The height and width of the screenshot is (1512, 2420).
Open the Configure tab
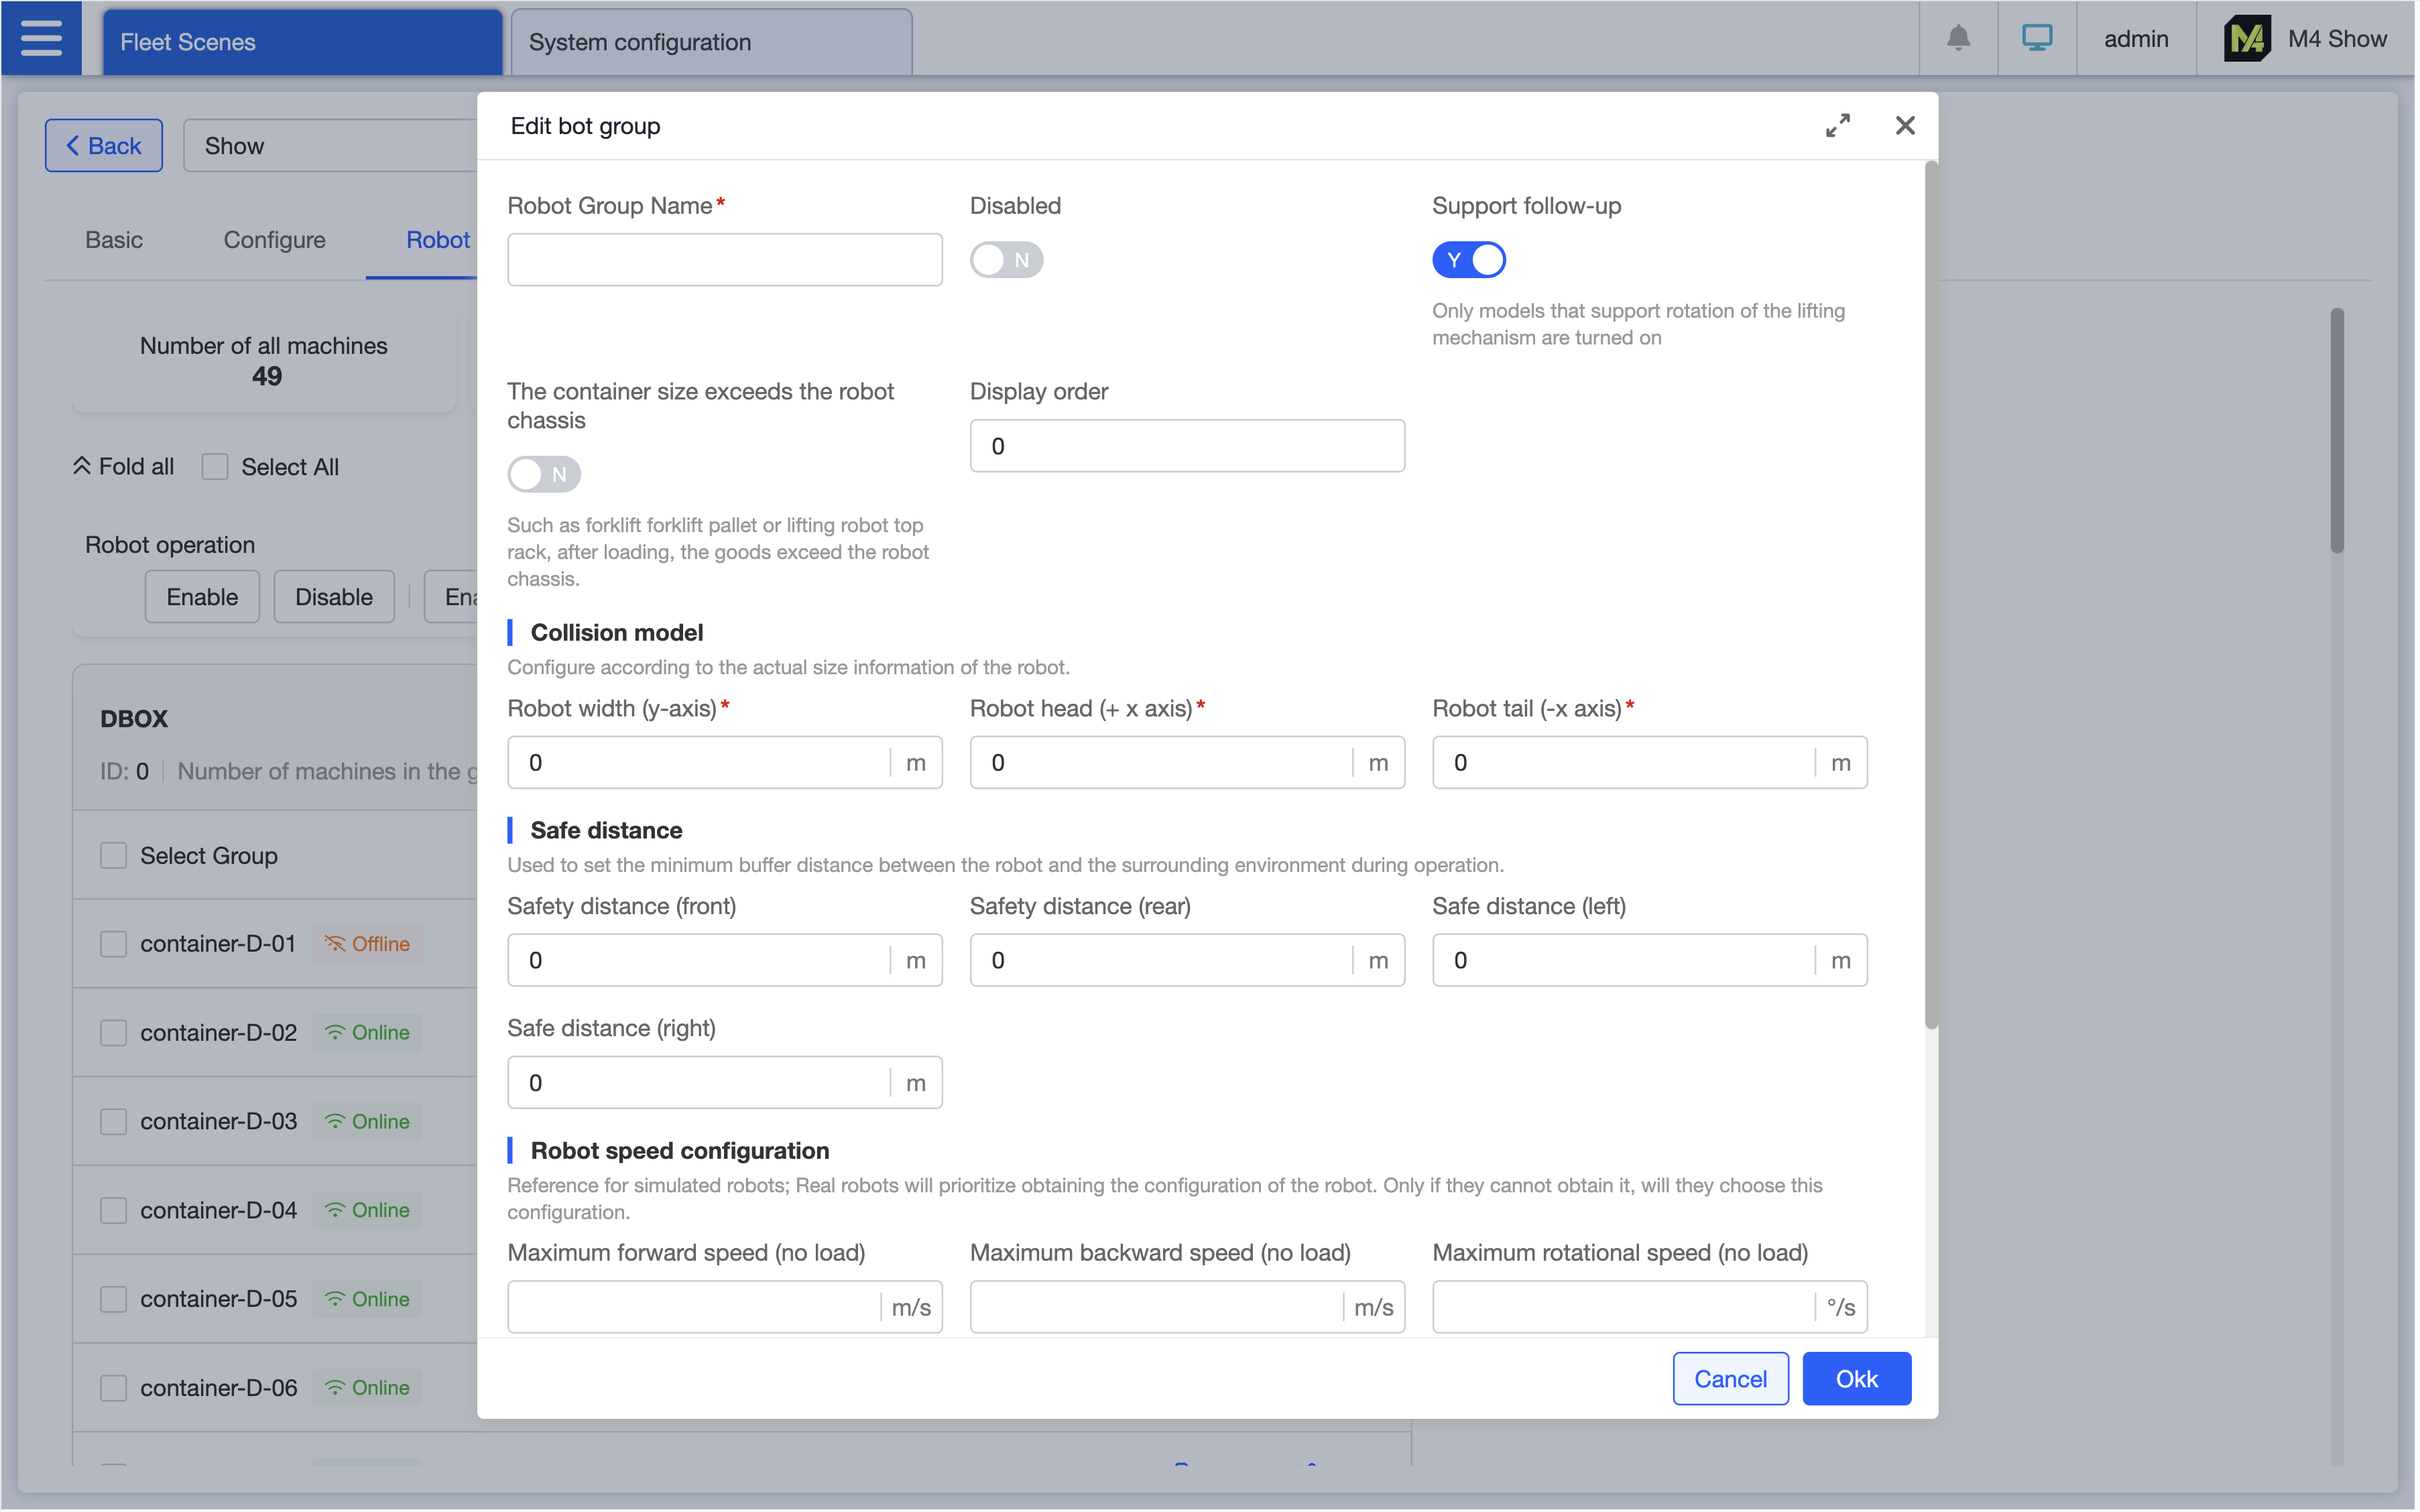(x=275, y=240)
